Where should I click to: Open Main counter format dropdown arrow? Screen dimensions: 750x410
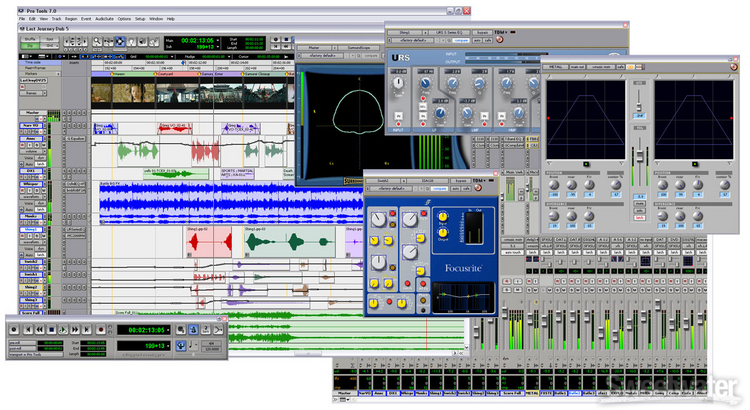pos(218,40)
